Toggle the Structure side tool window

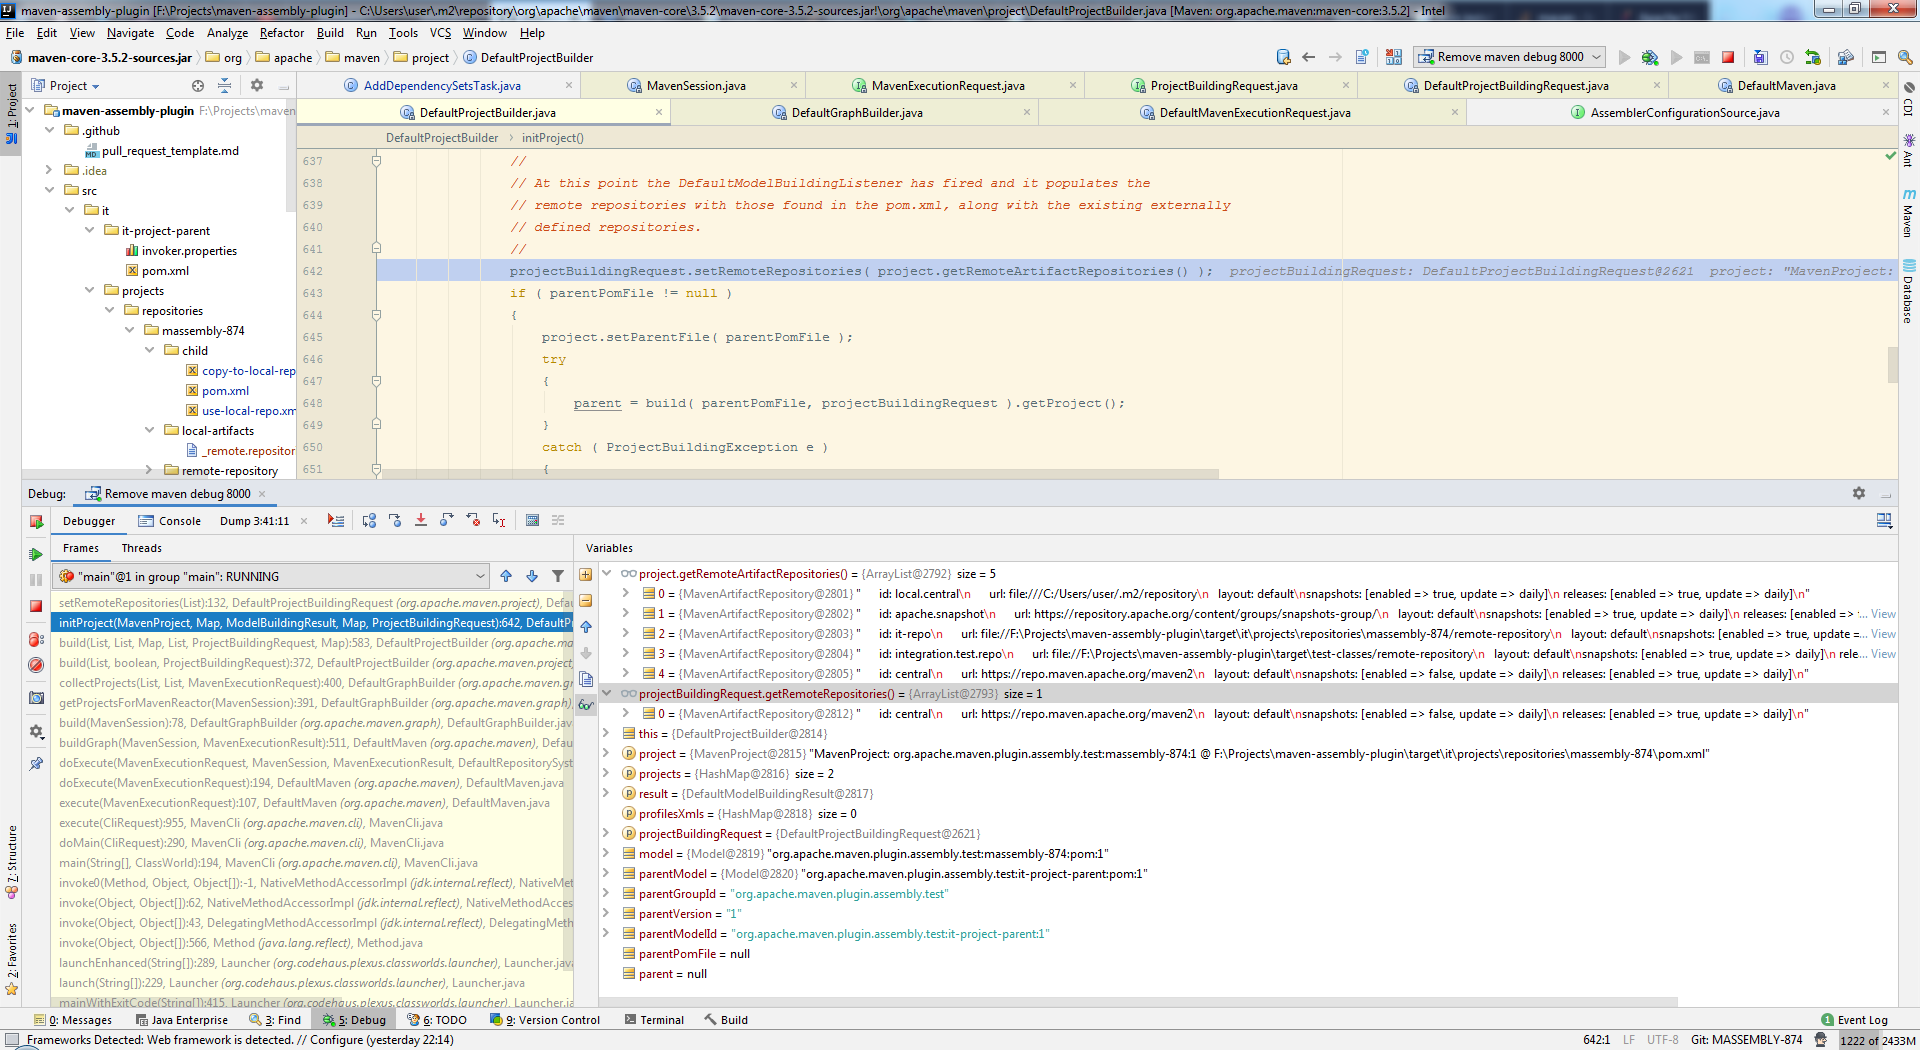11,862
